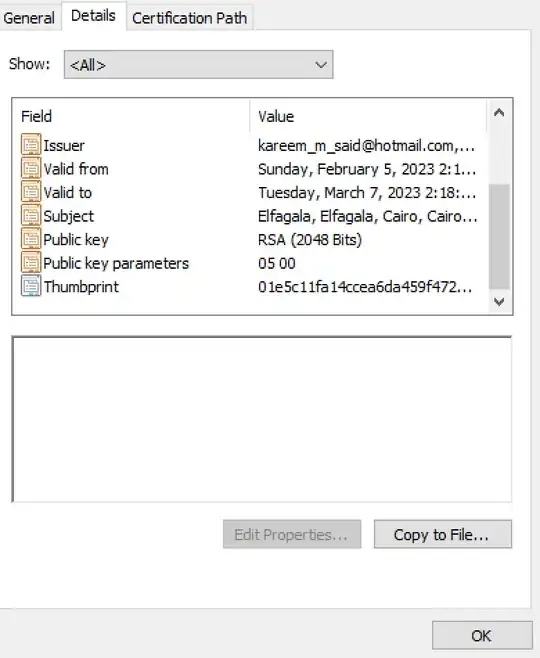Click the Thumbprint field icon

pos(31,286)
